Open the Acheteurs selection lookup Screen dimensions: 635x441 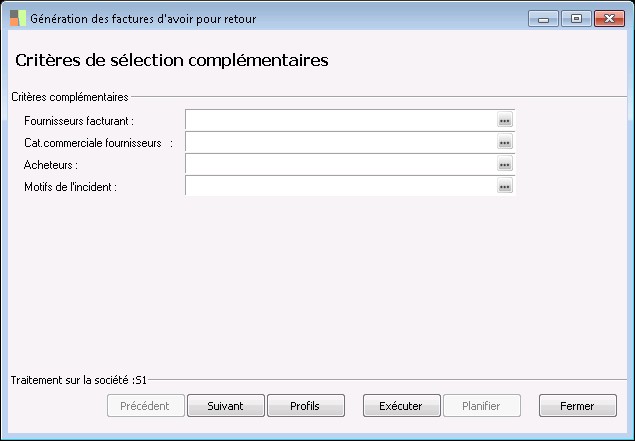(505, 165)
